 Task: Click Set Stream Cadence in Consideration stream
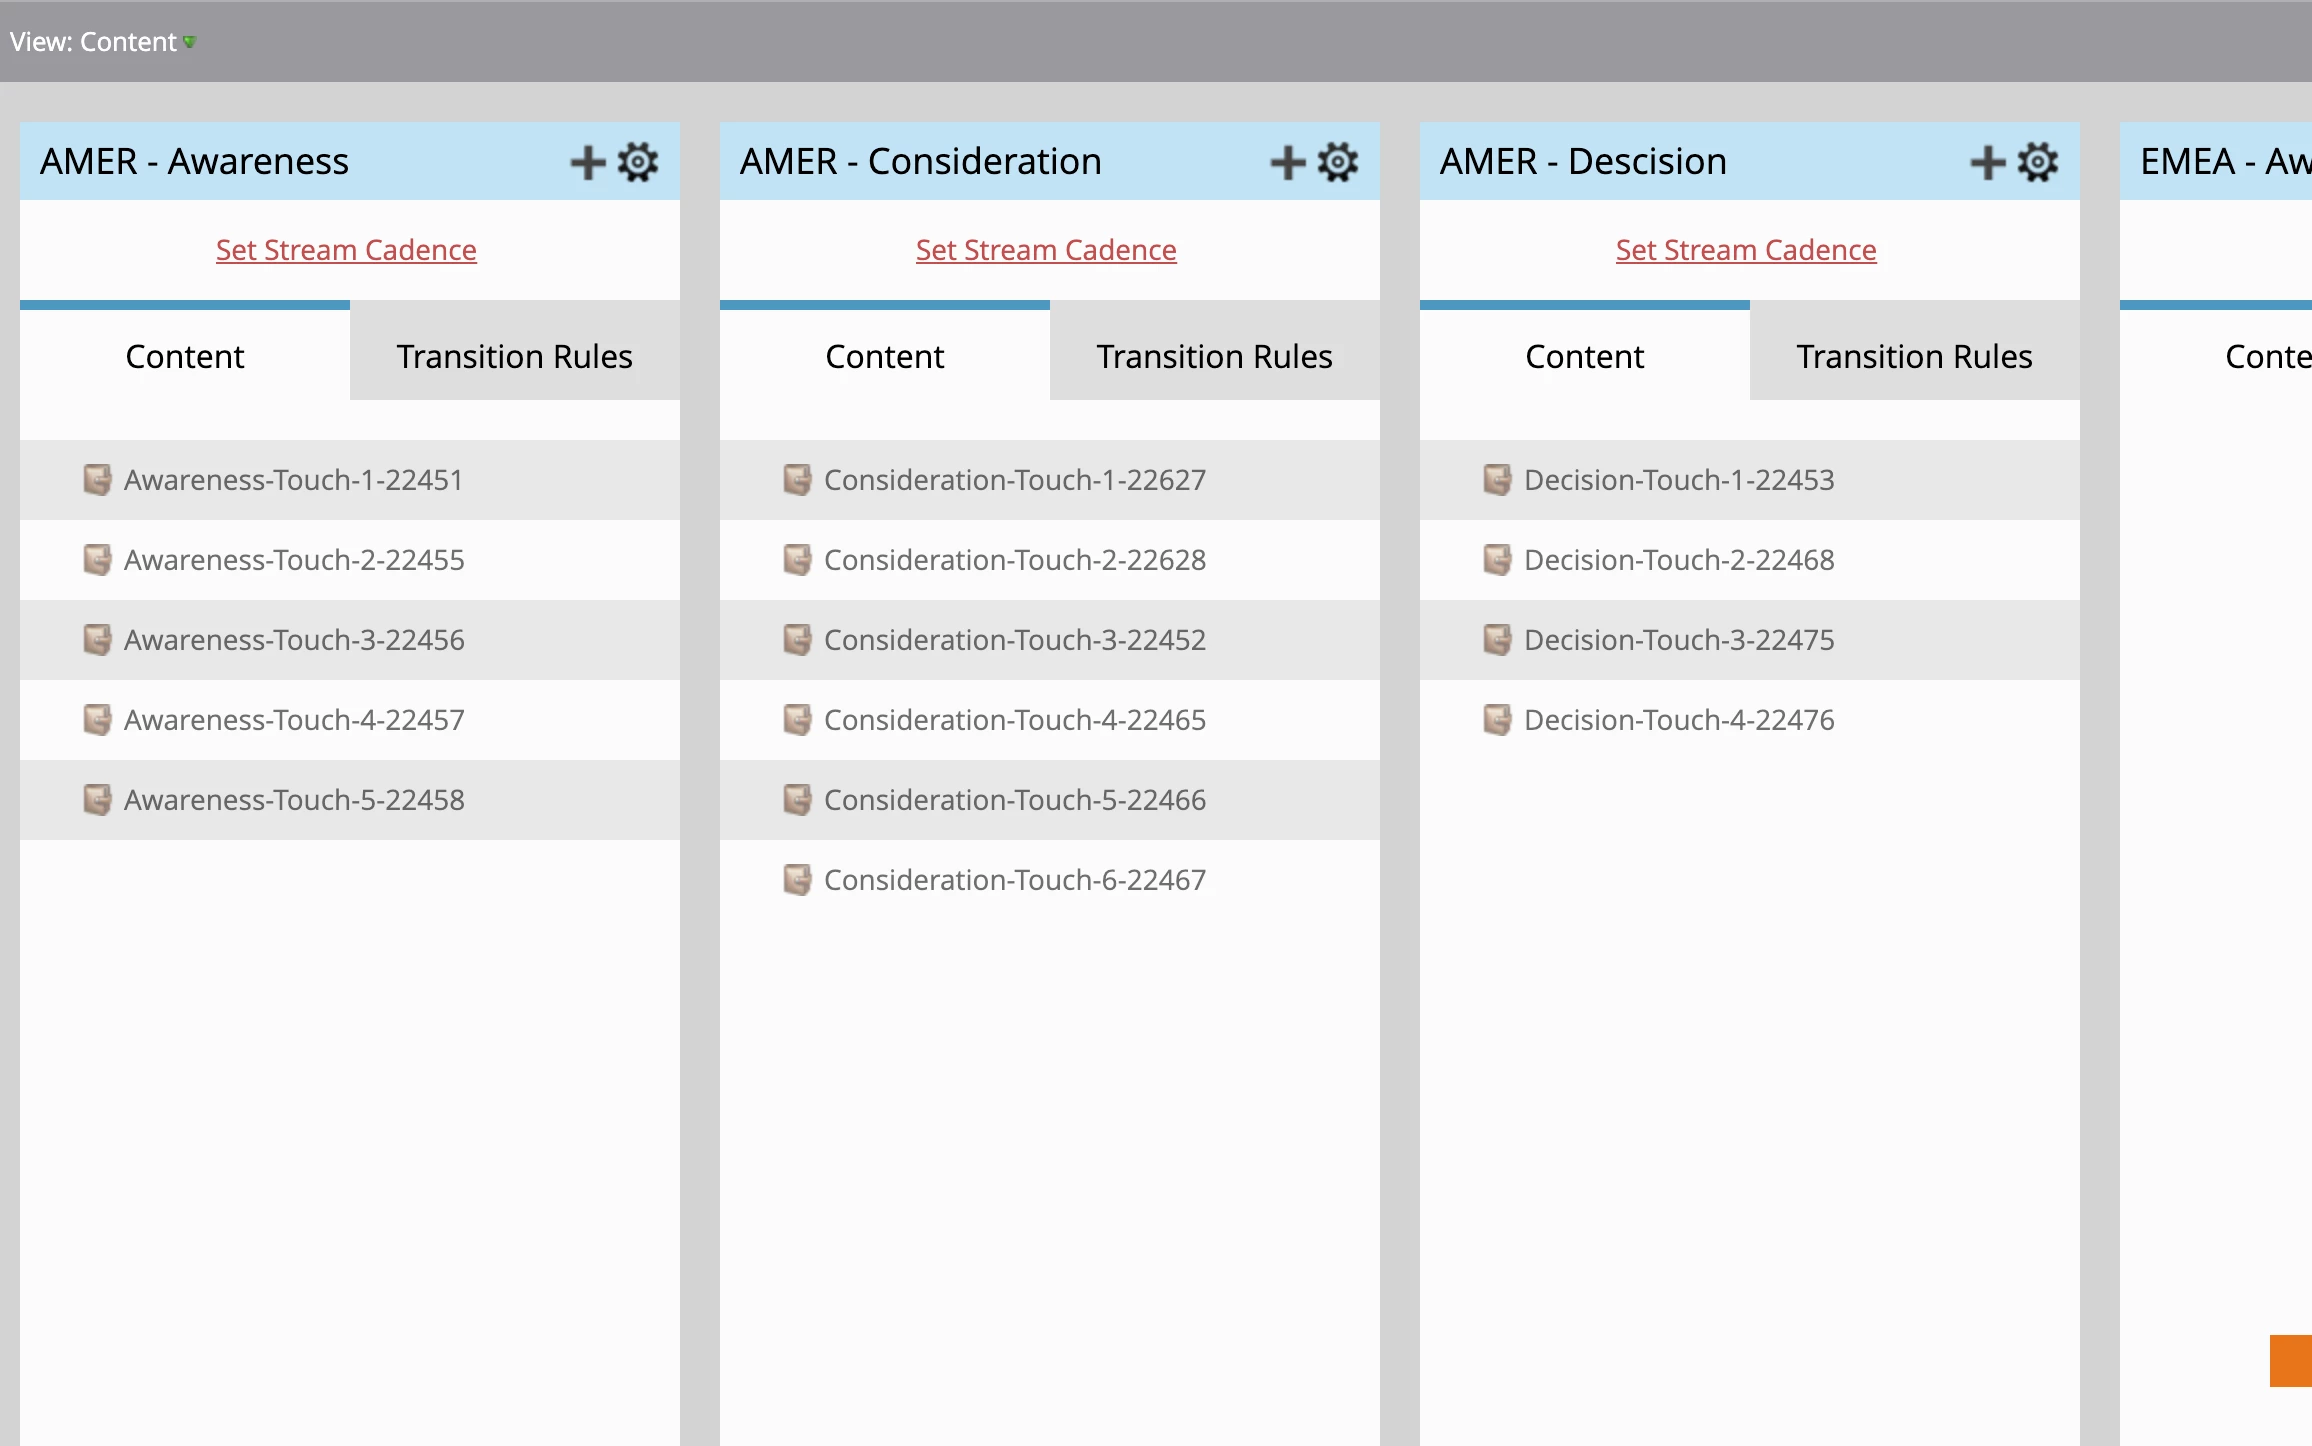pos(1046,250)
